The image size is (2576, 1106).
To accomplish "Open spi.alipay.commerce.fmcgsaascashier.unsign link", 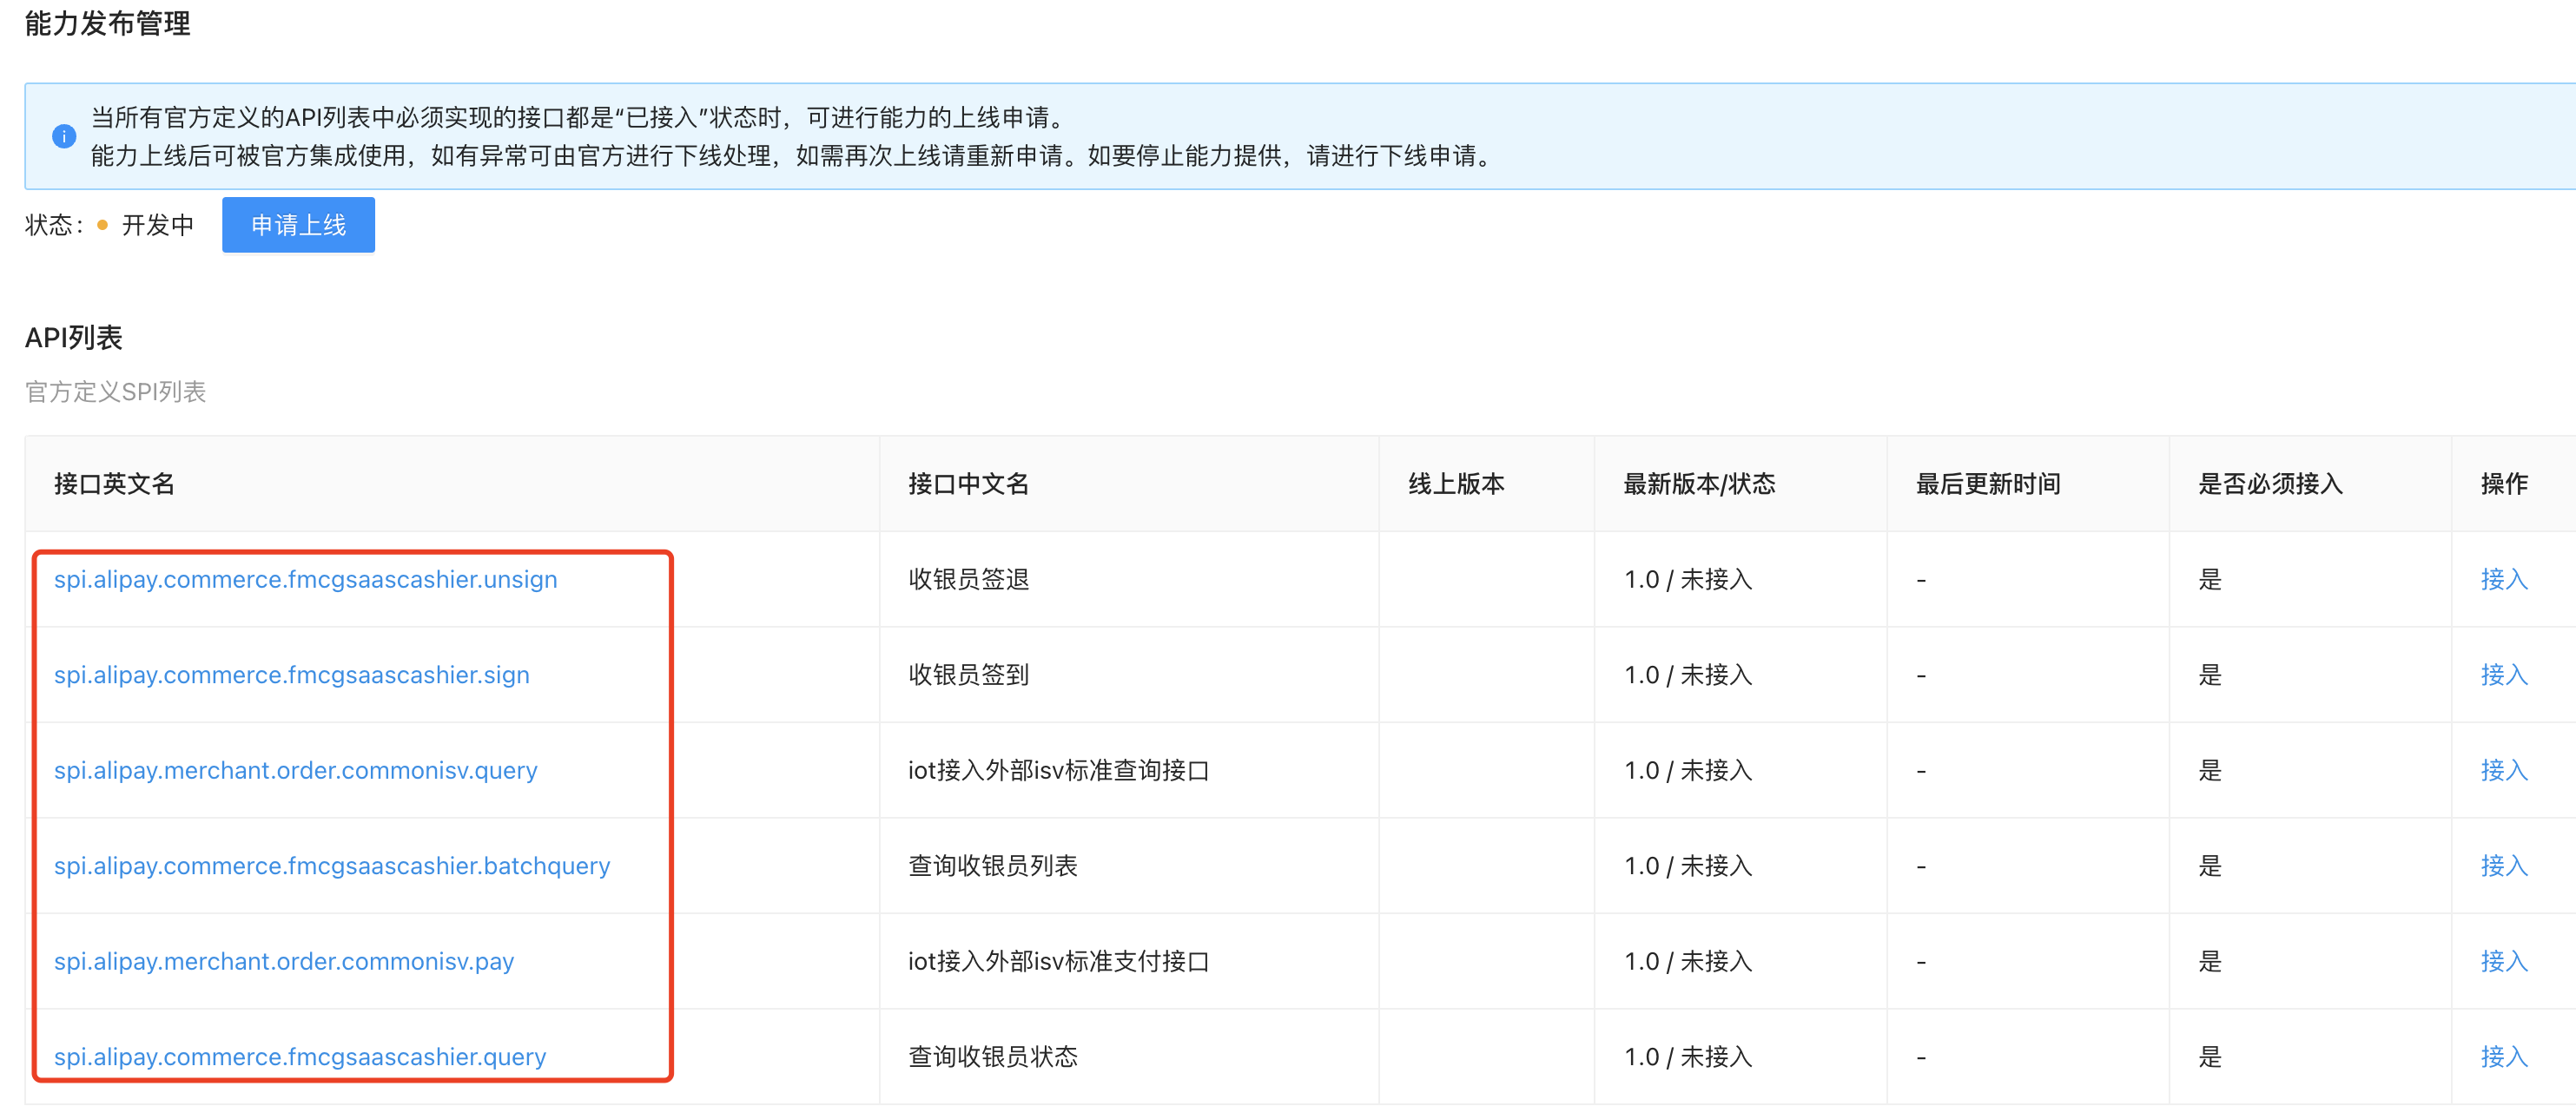I will [305, 579].
